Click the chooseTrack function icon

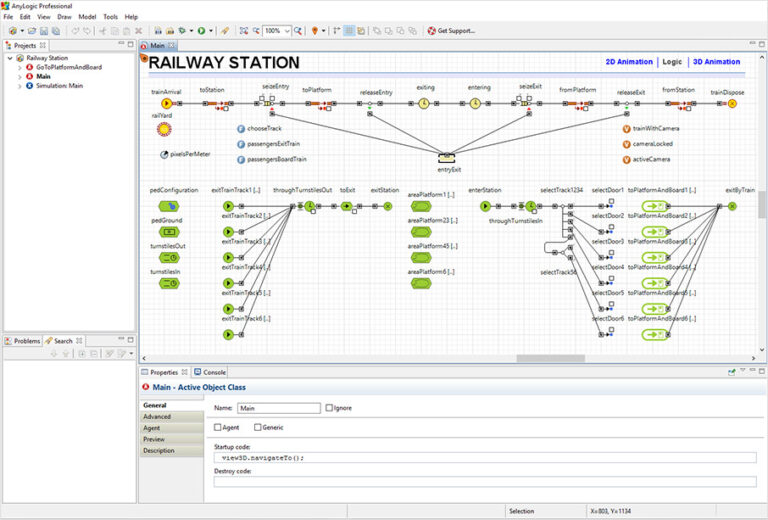tap(241, 129)
